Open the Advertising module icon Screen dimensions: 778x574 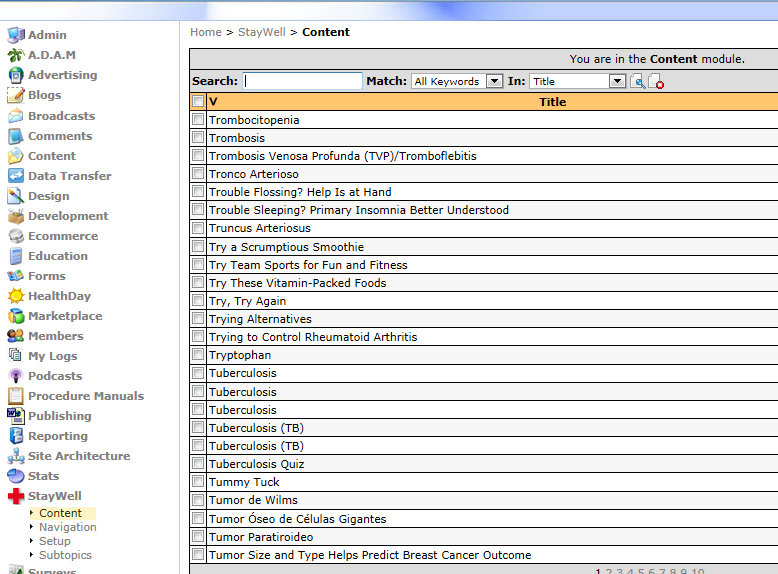pyautogui.click(x=15, y=75)
